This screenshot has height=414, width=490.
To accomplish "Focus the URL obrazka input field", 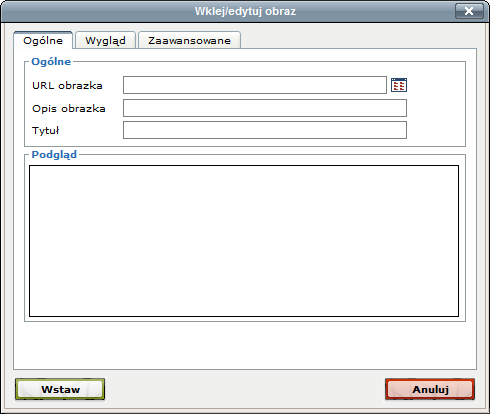I will pos(255,85).
